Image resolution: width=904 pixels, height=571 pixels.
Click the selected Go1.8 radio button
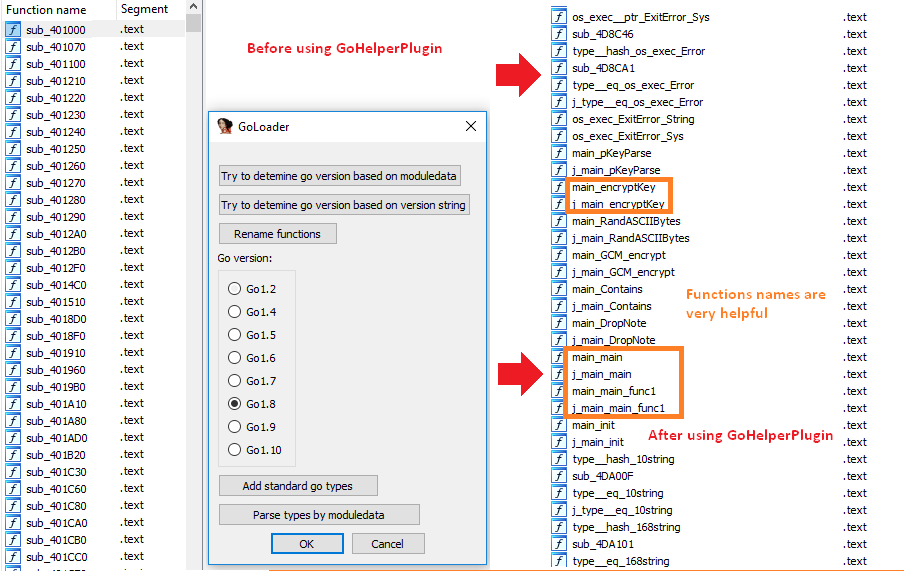234,404
